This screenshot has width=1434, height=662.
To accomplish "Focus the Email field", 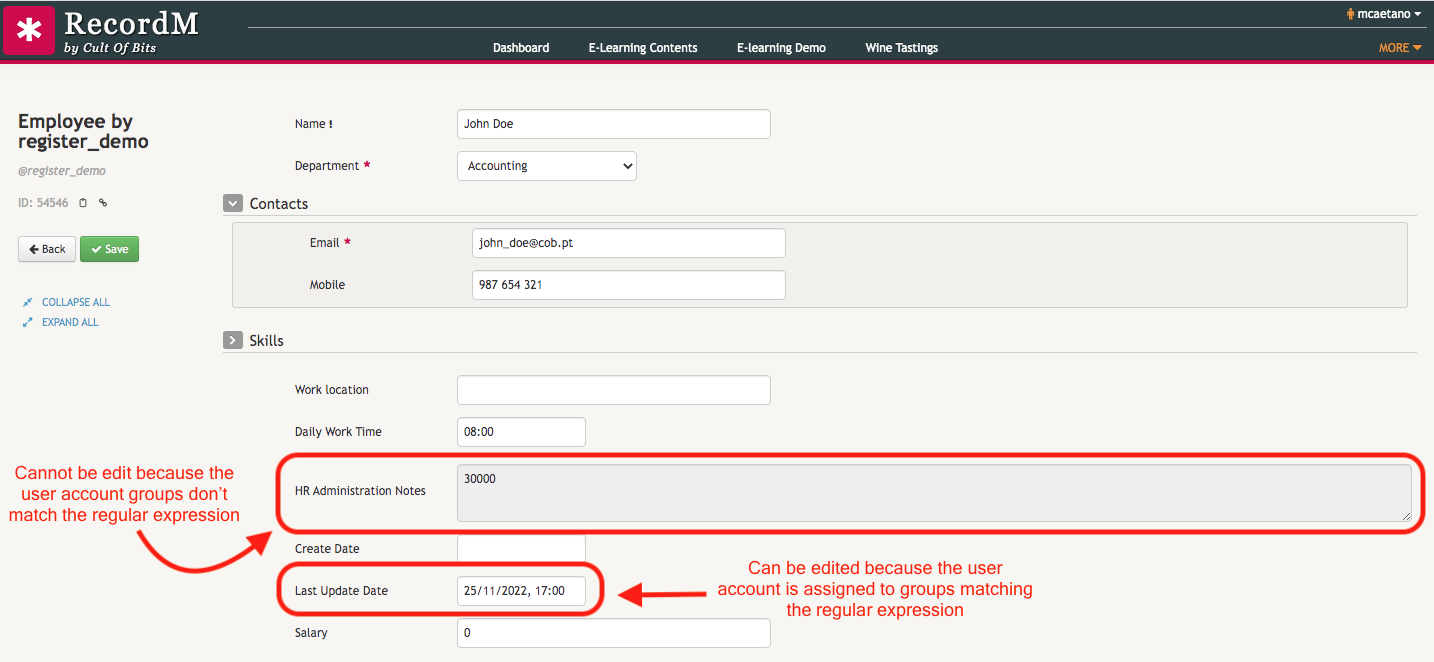I will [x=628, y=243].
